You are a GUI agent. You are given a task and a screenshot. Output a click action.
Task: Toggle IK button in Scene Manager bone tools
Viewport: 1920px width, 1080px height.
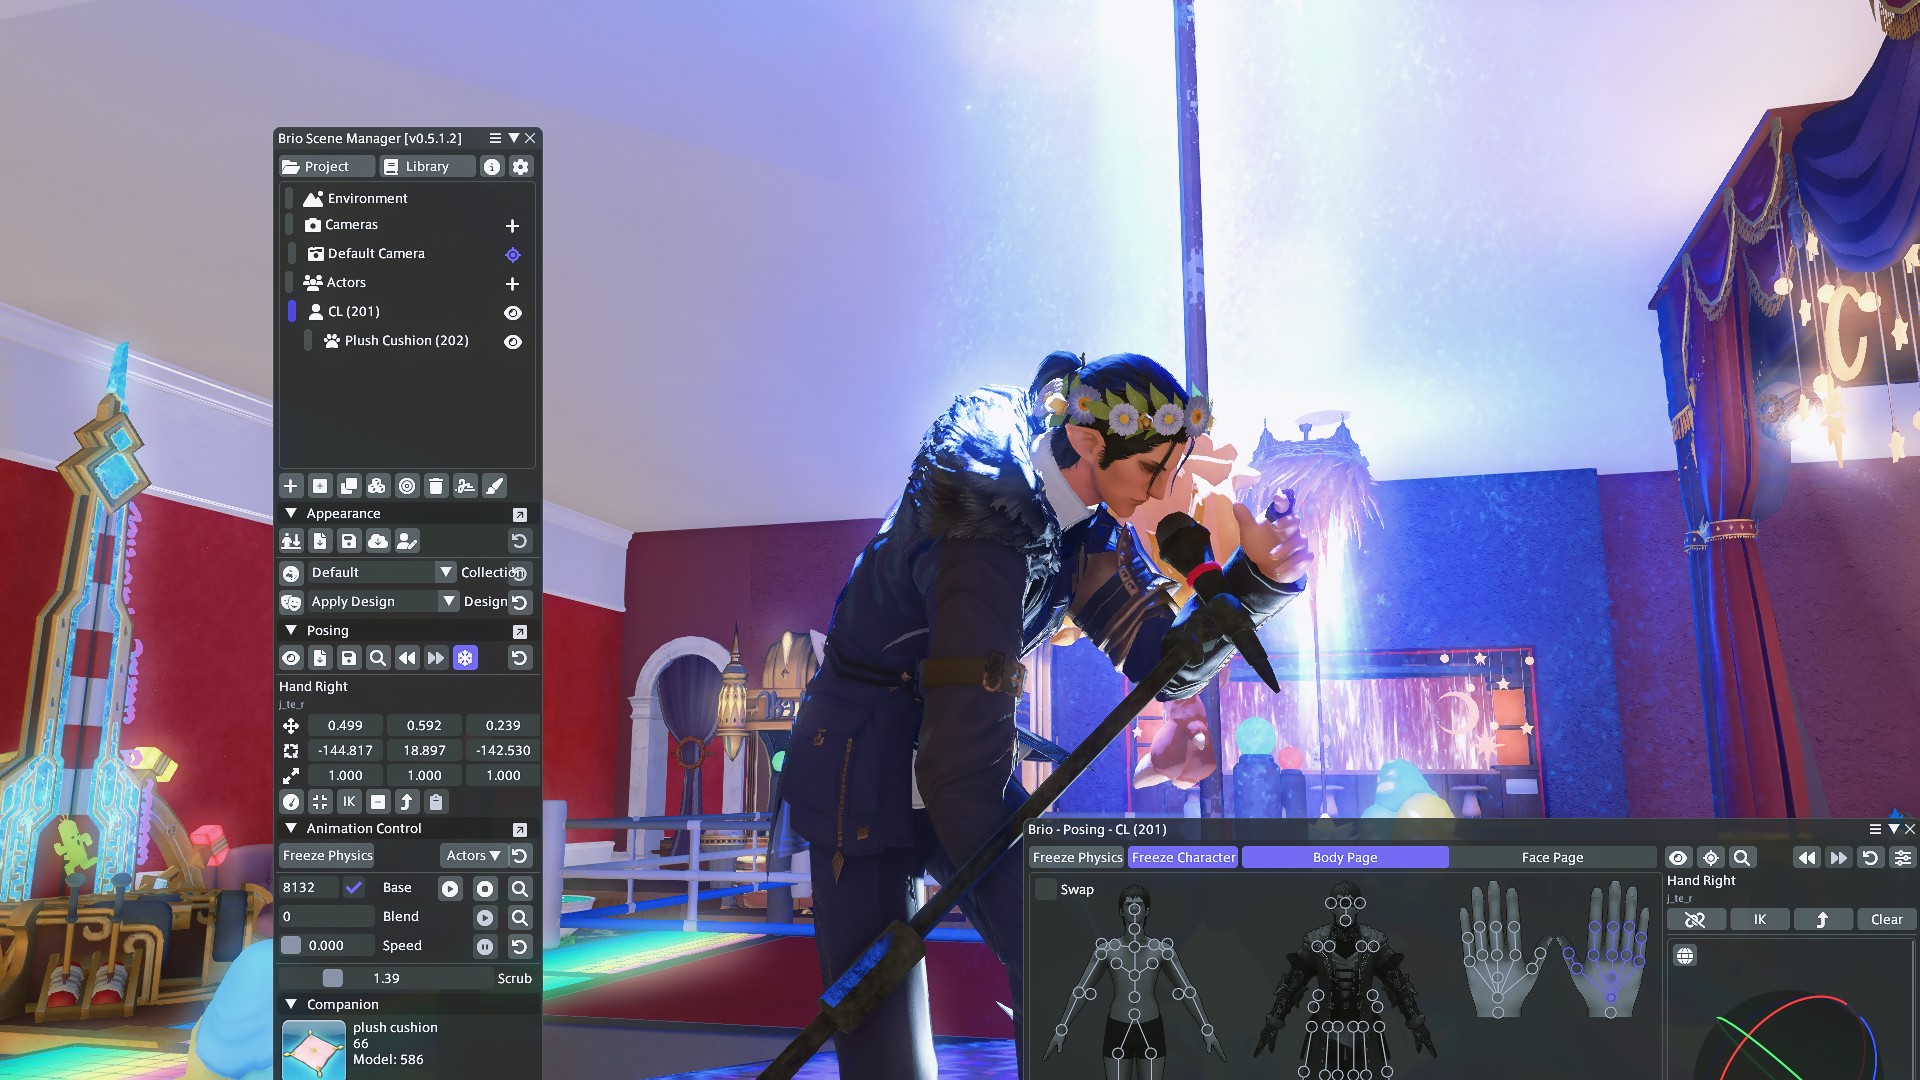[349, 802]
